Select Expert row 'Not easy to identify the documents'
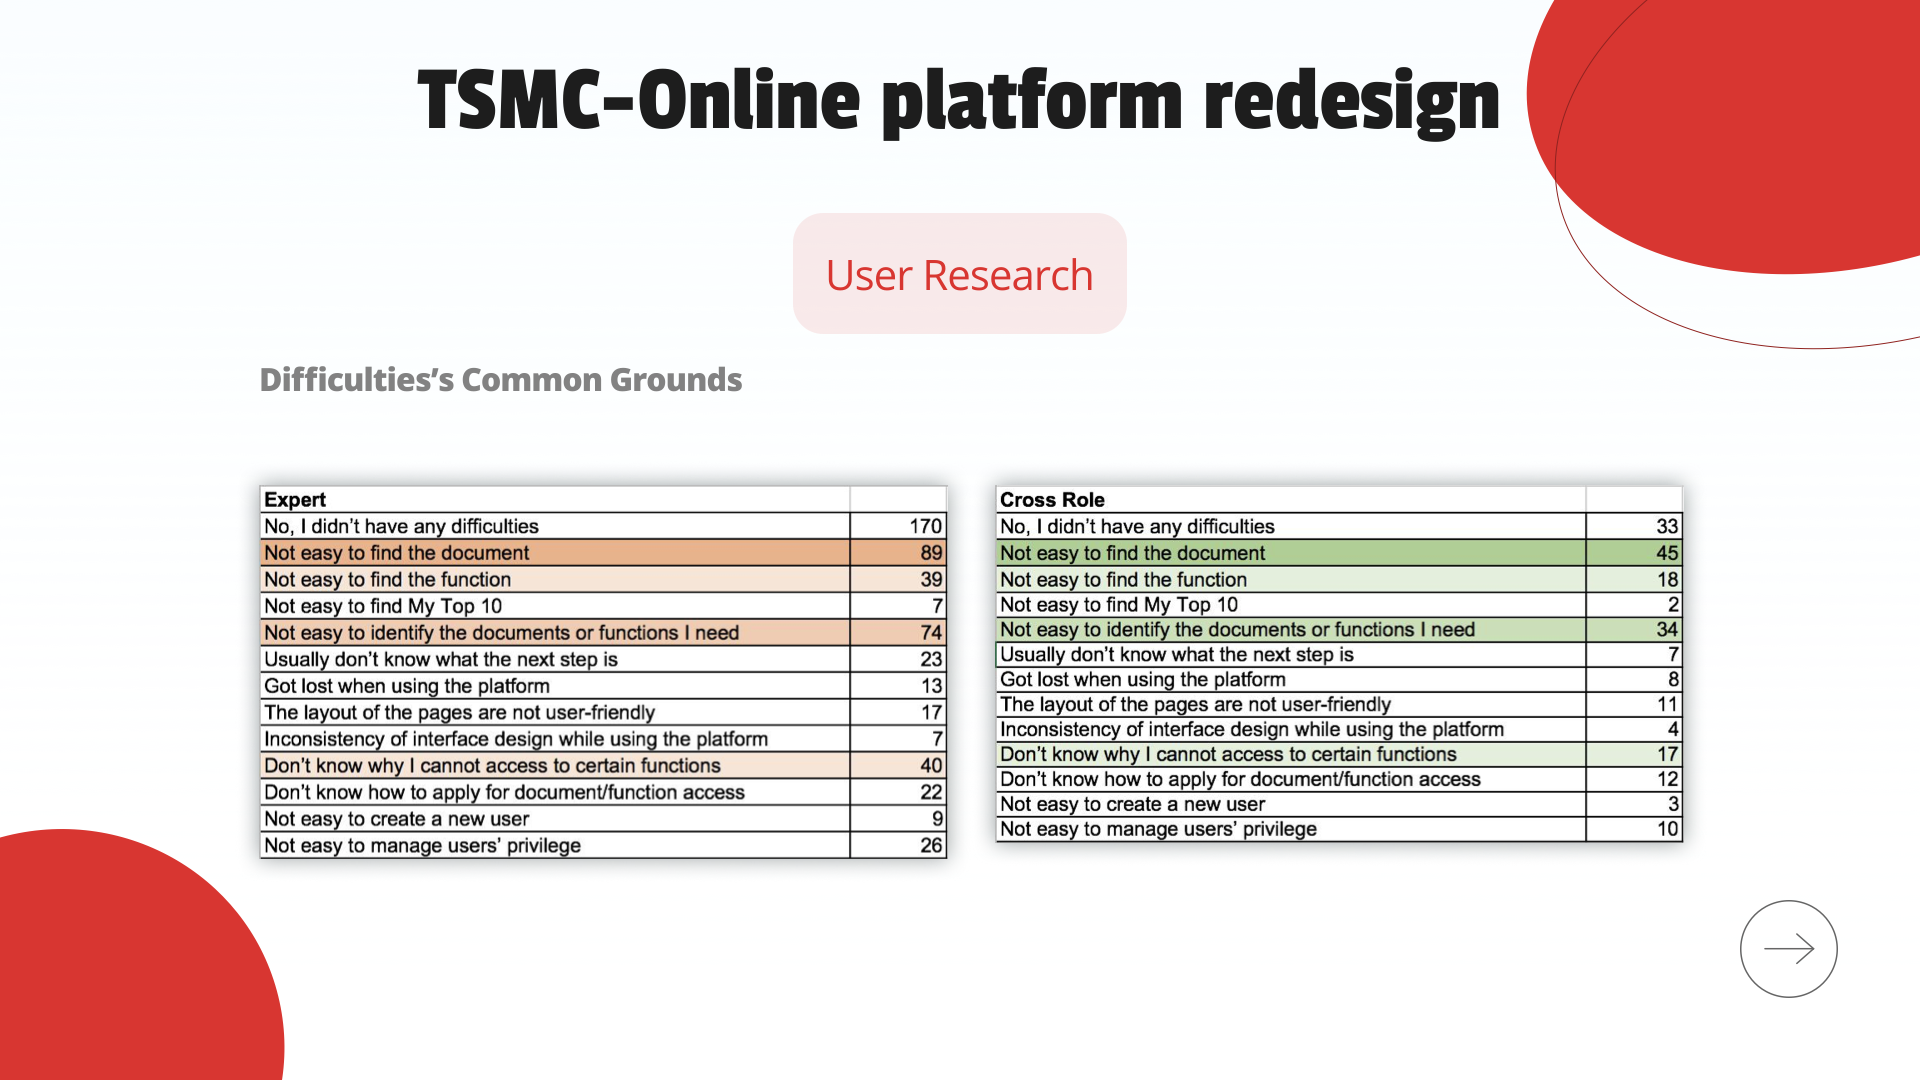 click(x=603, y=632)
